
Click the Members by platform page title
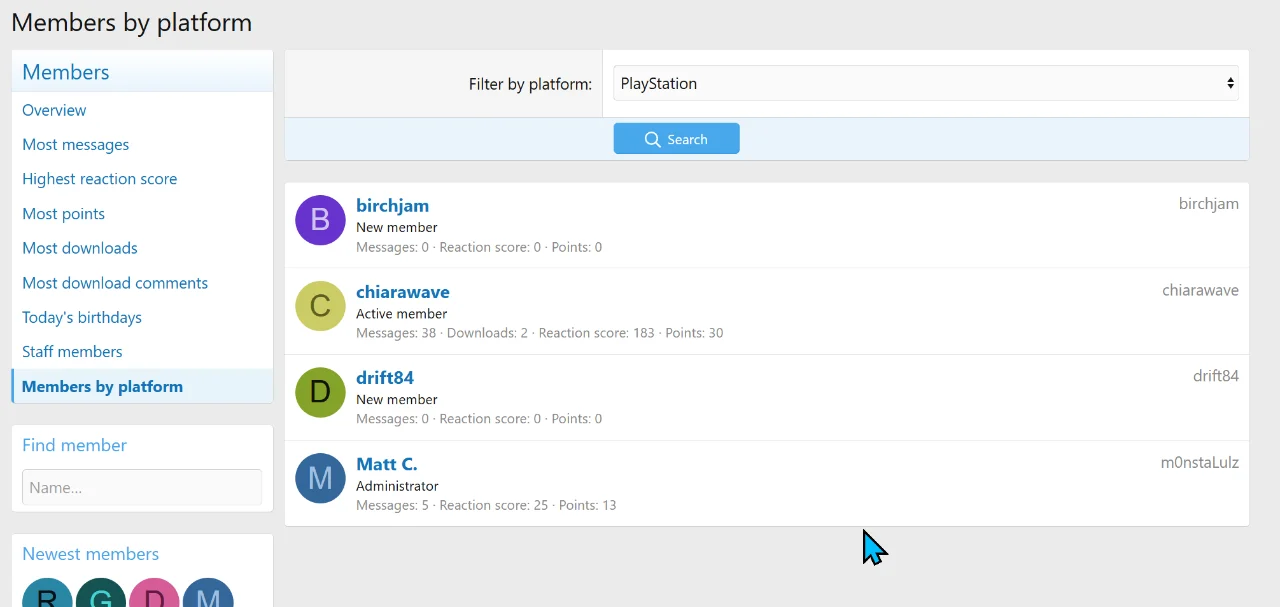[x=132, y=22]
